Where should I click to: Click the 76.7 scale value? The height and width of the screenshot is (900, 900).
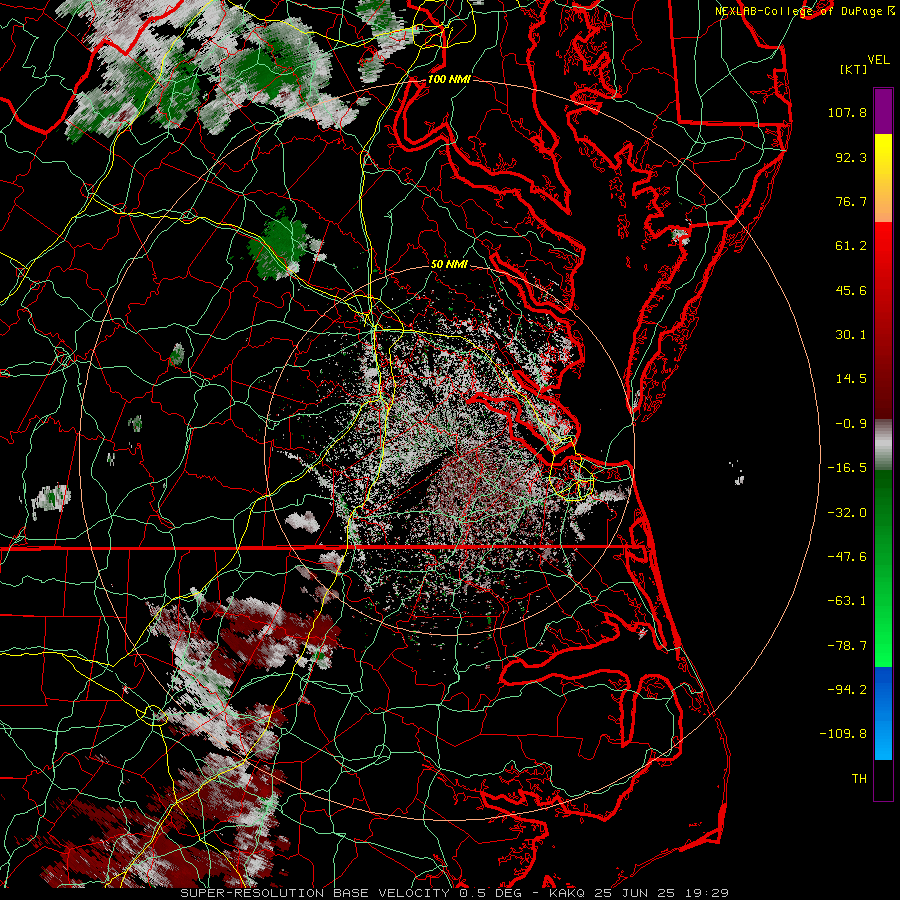pyautogui.click(x=851, y=201)
